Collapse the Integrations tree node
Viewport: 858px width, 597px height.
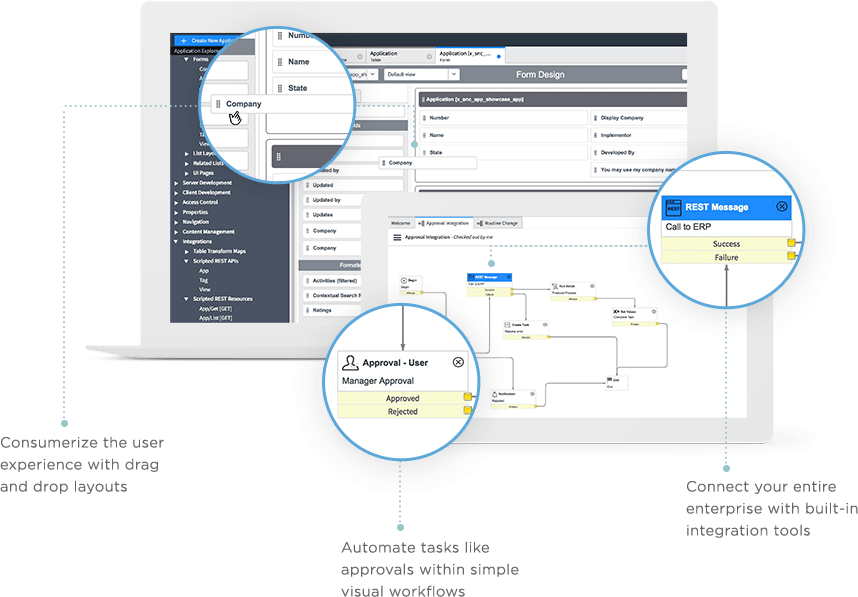(x=176, y=241)
